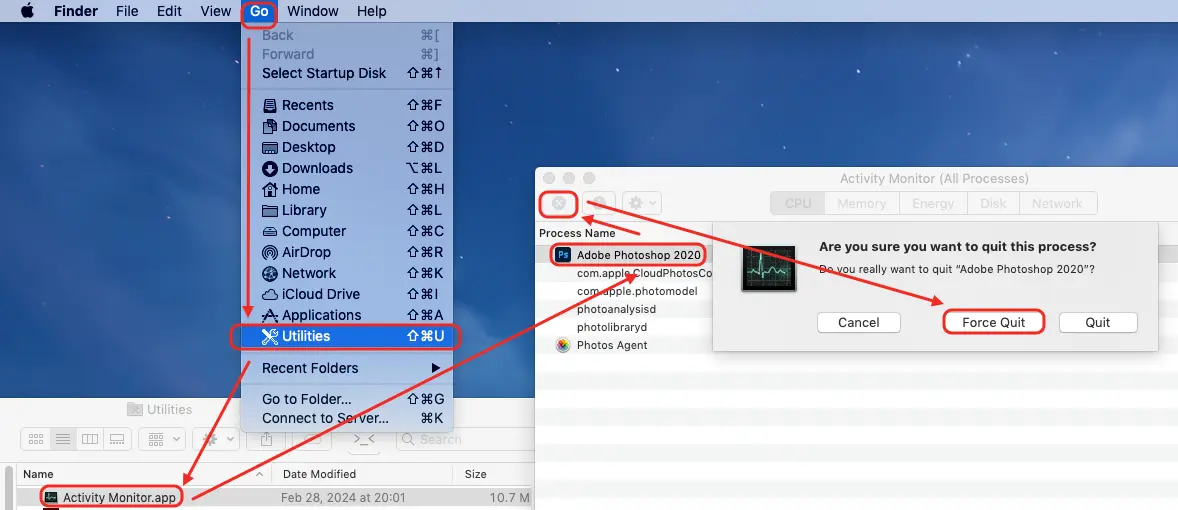Open the Finder group-by dropdown
Viewport: 1178px width, 510px height.
[161, 439]
